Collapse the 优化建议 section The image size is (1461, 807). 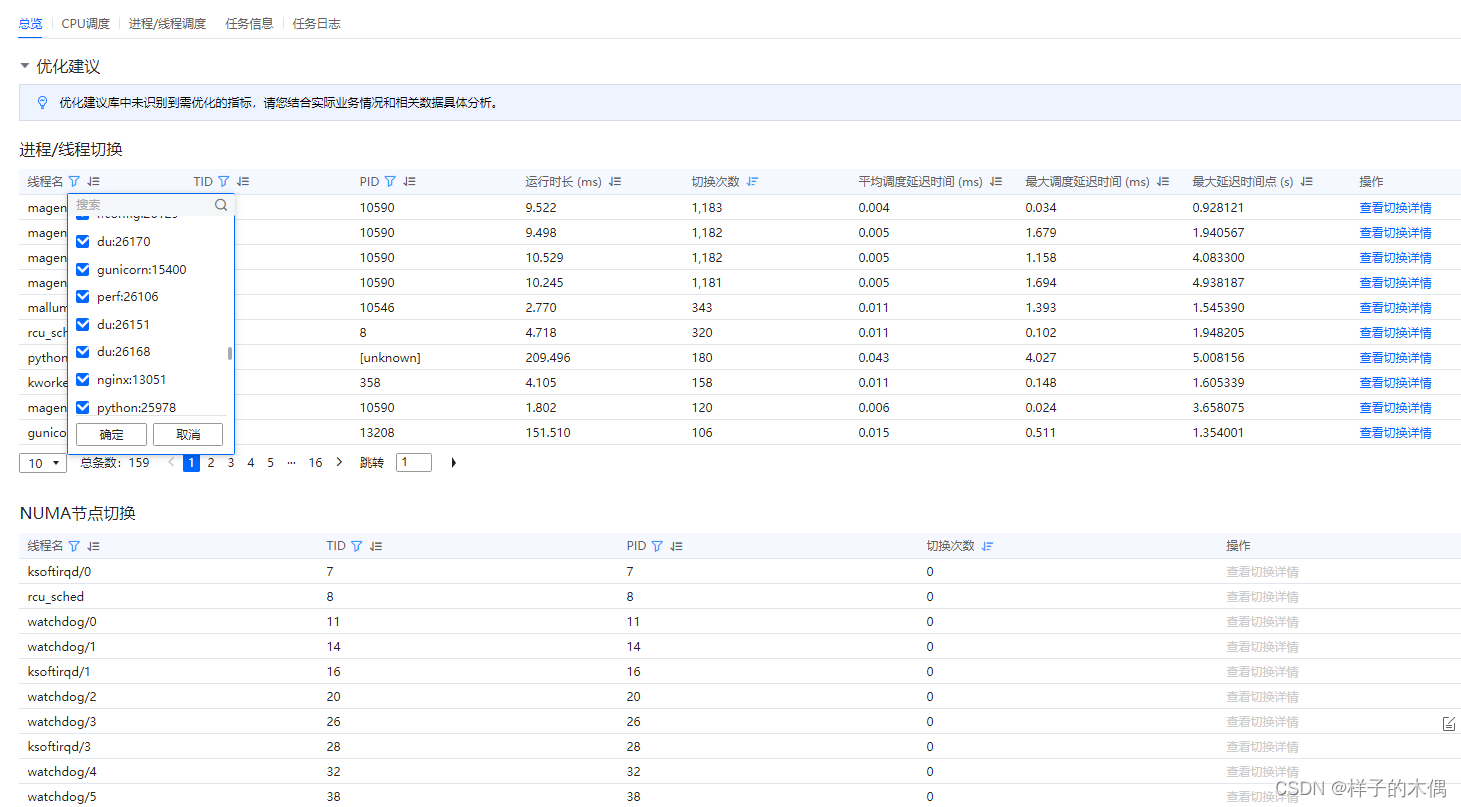[x=25, y=67]
